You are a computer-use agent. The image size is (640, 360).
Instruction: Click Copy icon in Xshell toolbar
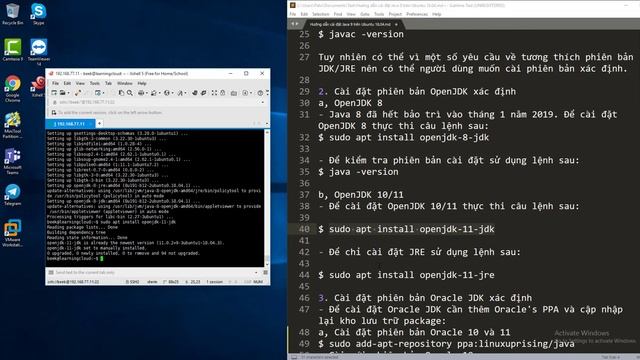coord(121,93)
